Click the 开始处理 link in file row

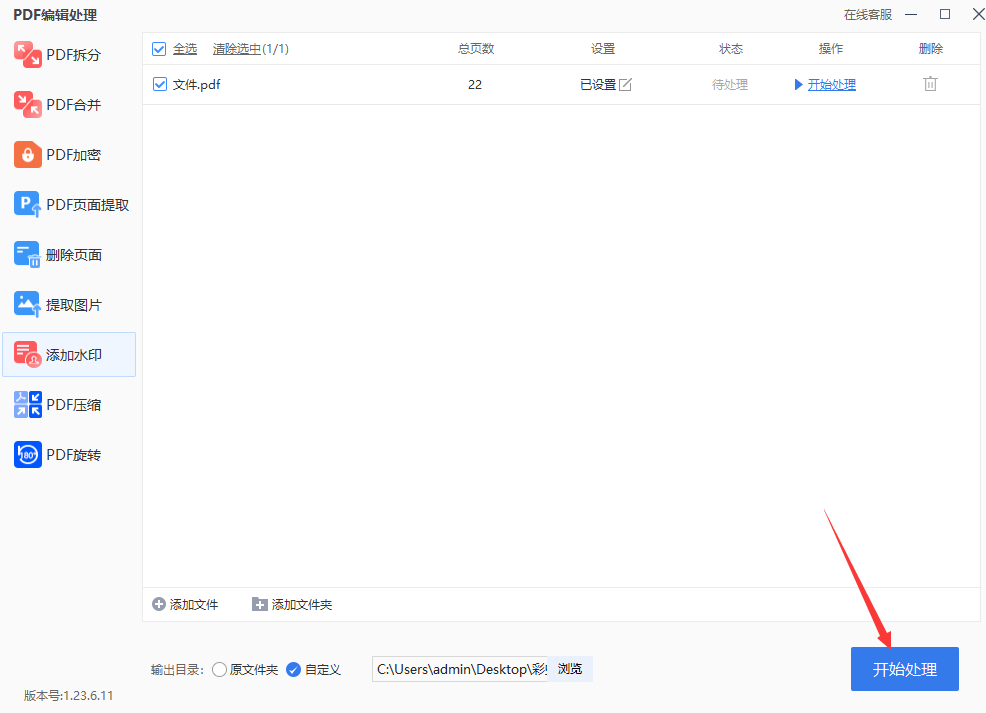tap(831, 84)
